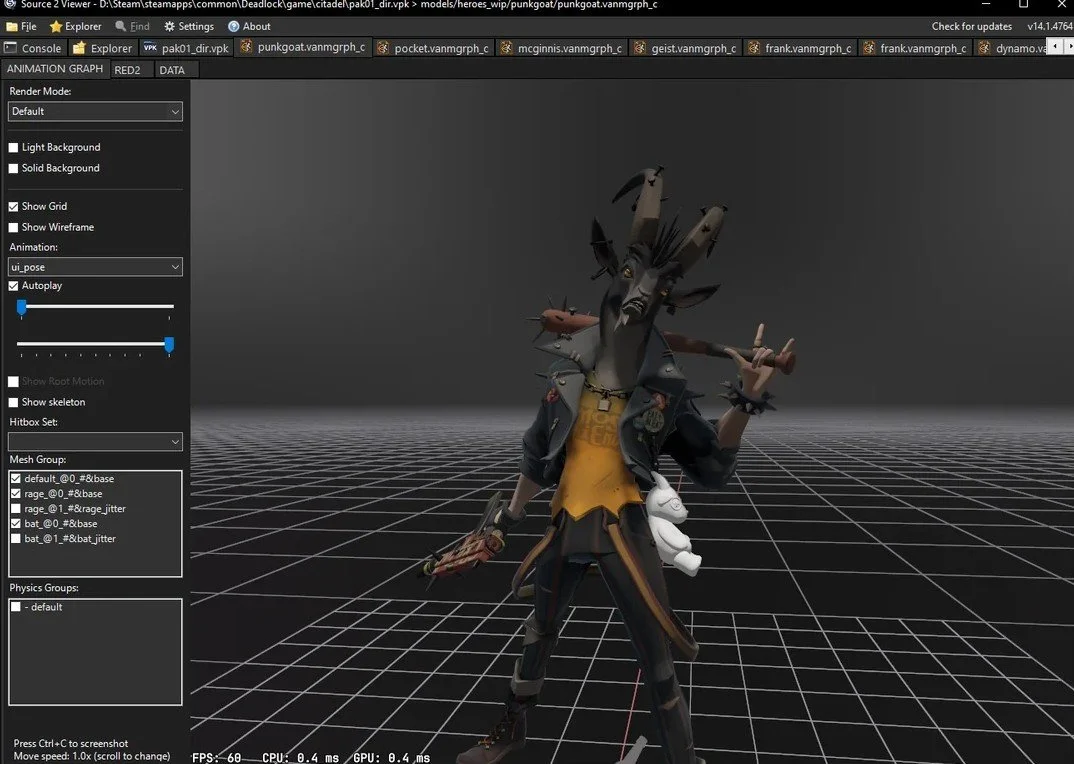Switch to the Console tab
Viewport: 1074px width, 764px height.
click(33, 48)
